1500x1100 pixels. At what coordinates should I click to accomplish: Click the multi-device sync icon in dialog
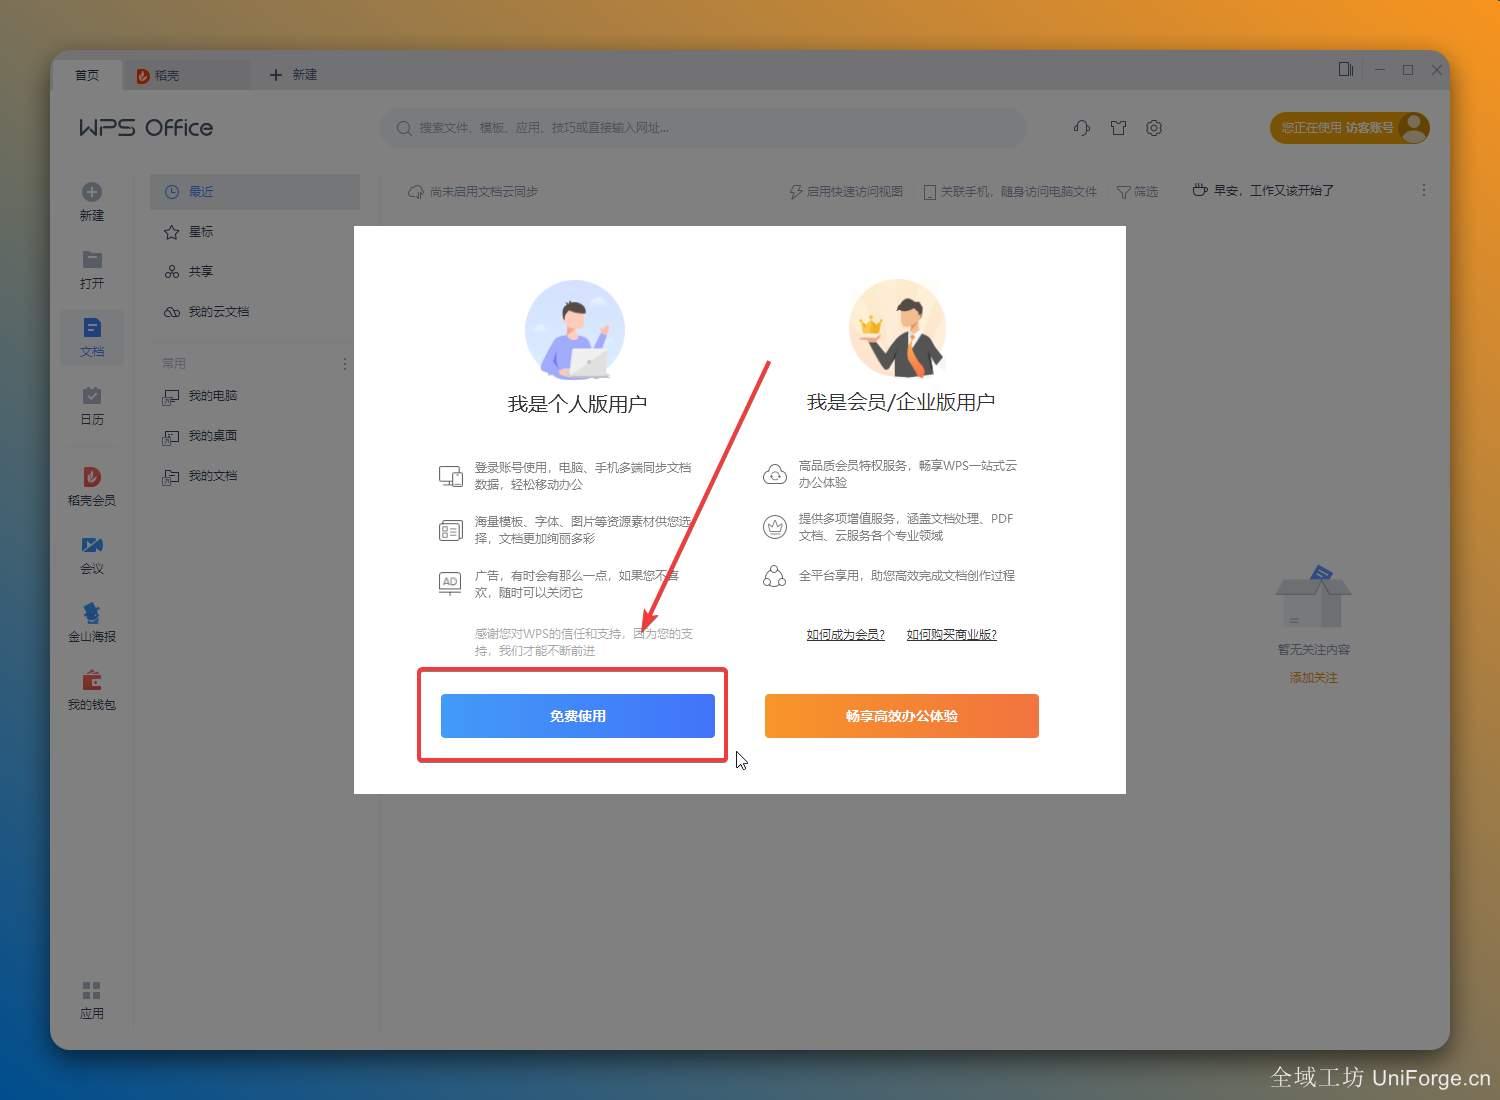(451, 476)
